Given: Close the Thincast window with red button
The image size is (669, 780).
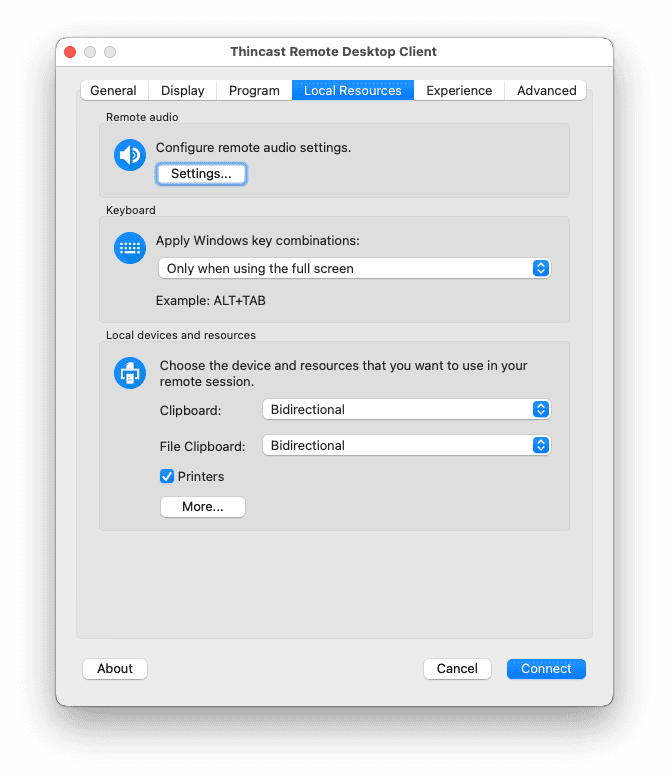Looking at the screenshot, I should 70,52.
